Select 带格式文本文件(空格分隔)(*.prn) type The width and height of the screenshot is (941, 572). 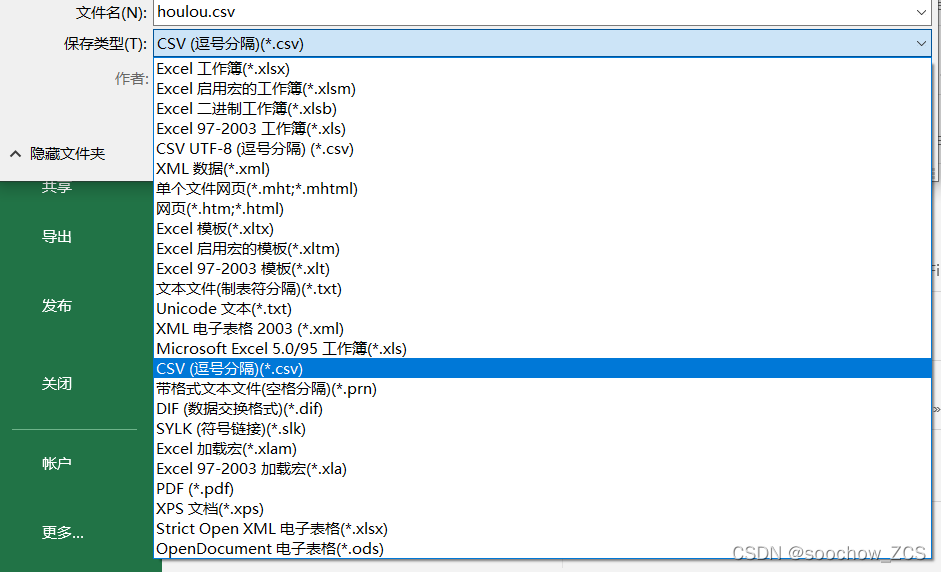point(542,389)
